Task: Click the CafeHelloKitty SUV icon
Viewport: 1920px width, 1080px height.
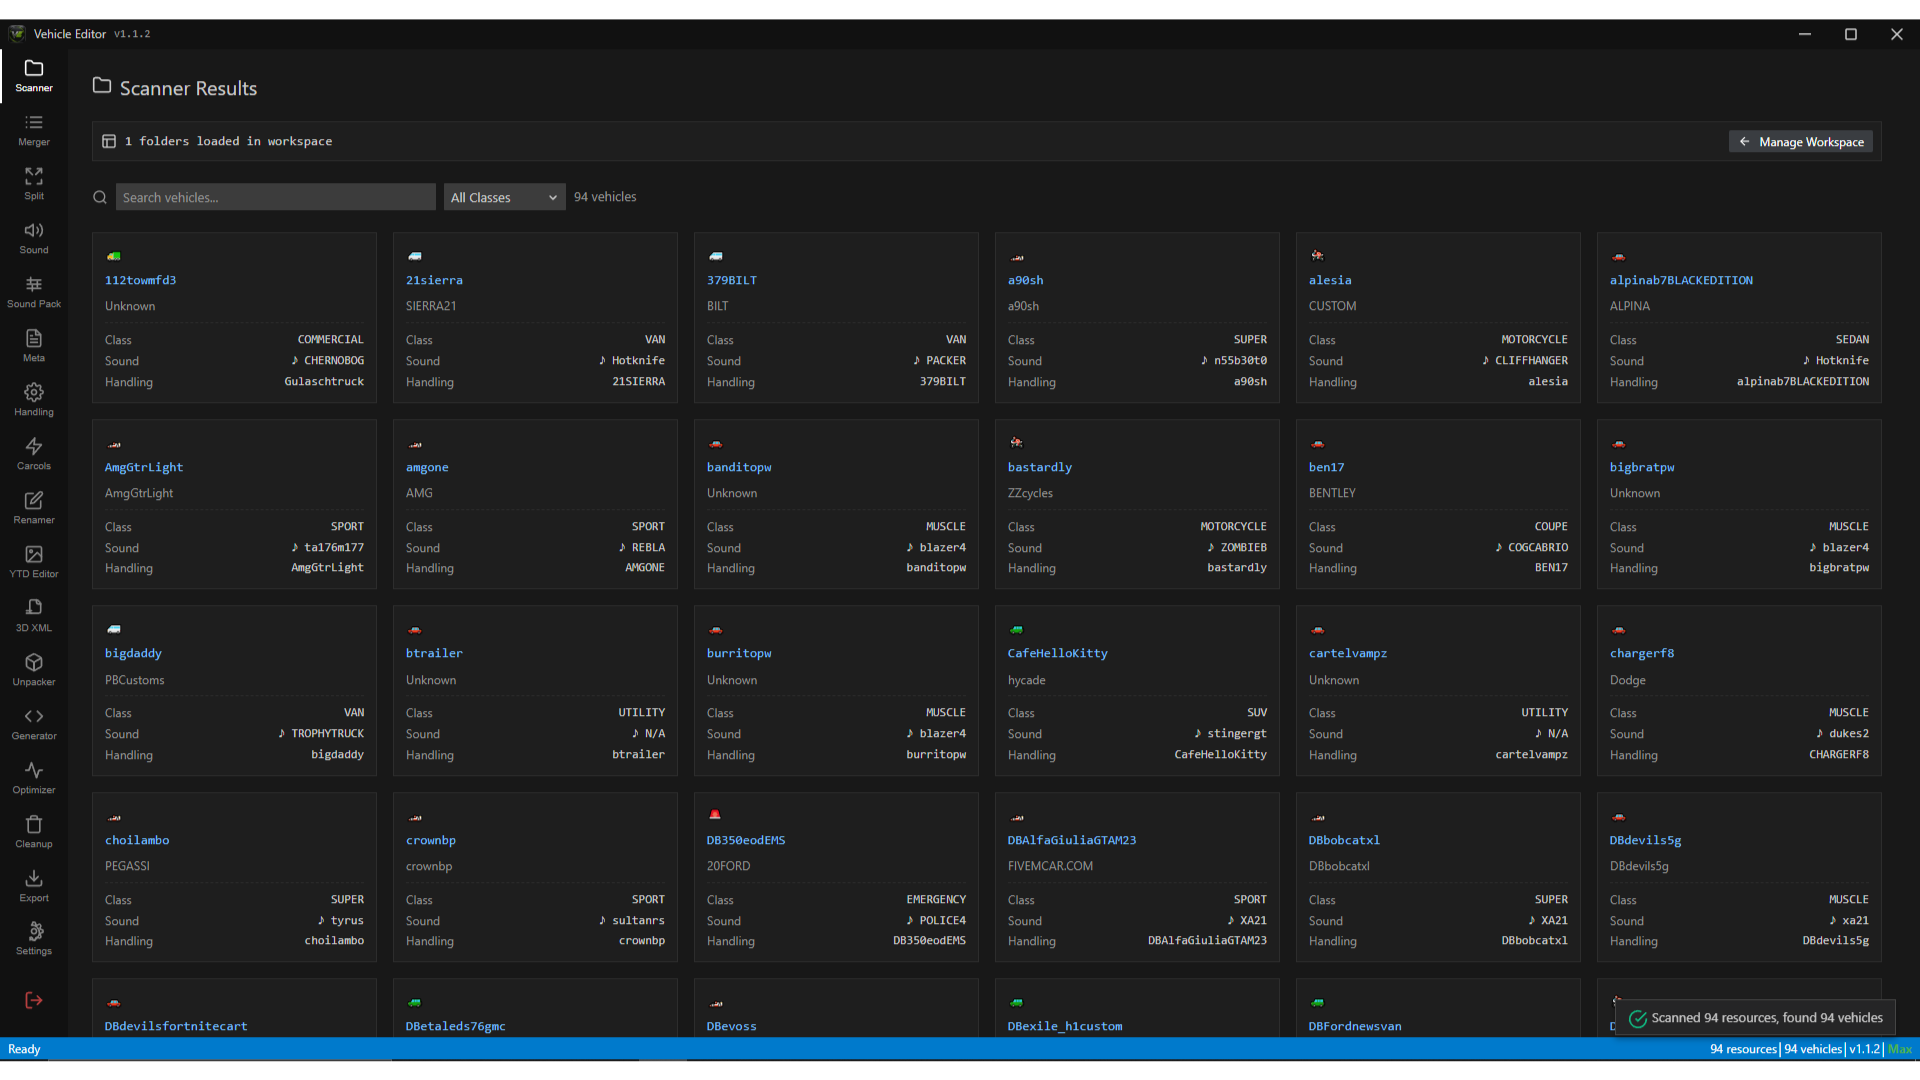Action: [x=1016, y=629]
